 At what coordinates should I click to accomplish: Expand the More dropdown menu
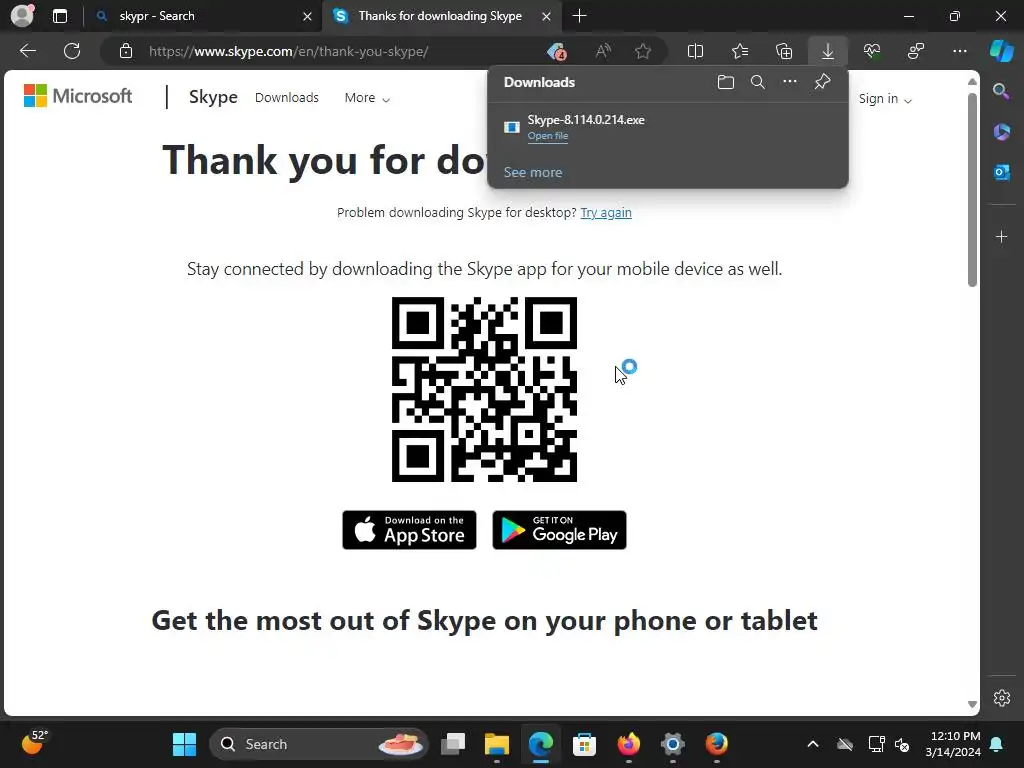click(367, 98)
